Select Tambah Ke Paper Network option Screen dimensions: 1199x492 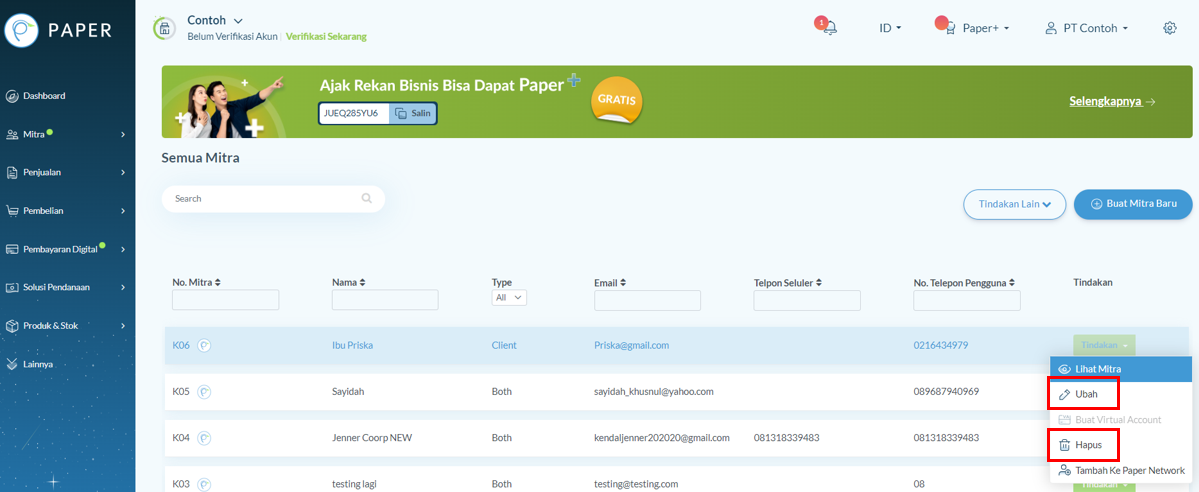tap(1120, 471)
